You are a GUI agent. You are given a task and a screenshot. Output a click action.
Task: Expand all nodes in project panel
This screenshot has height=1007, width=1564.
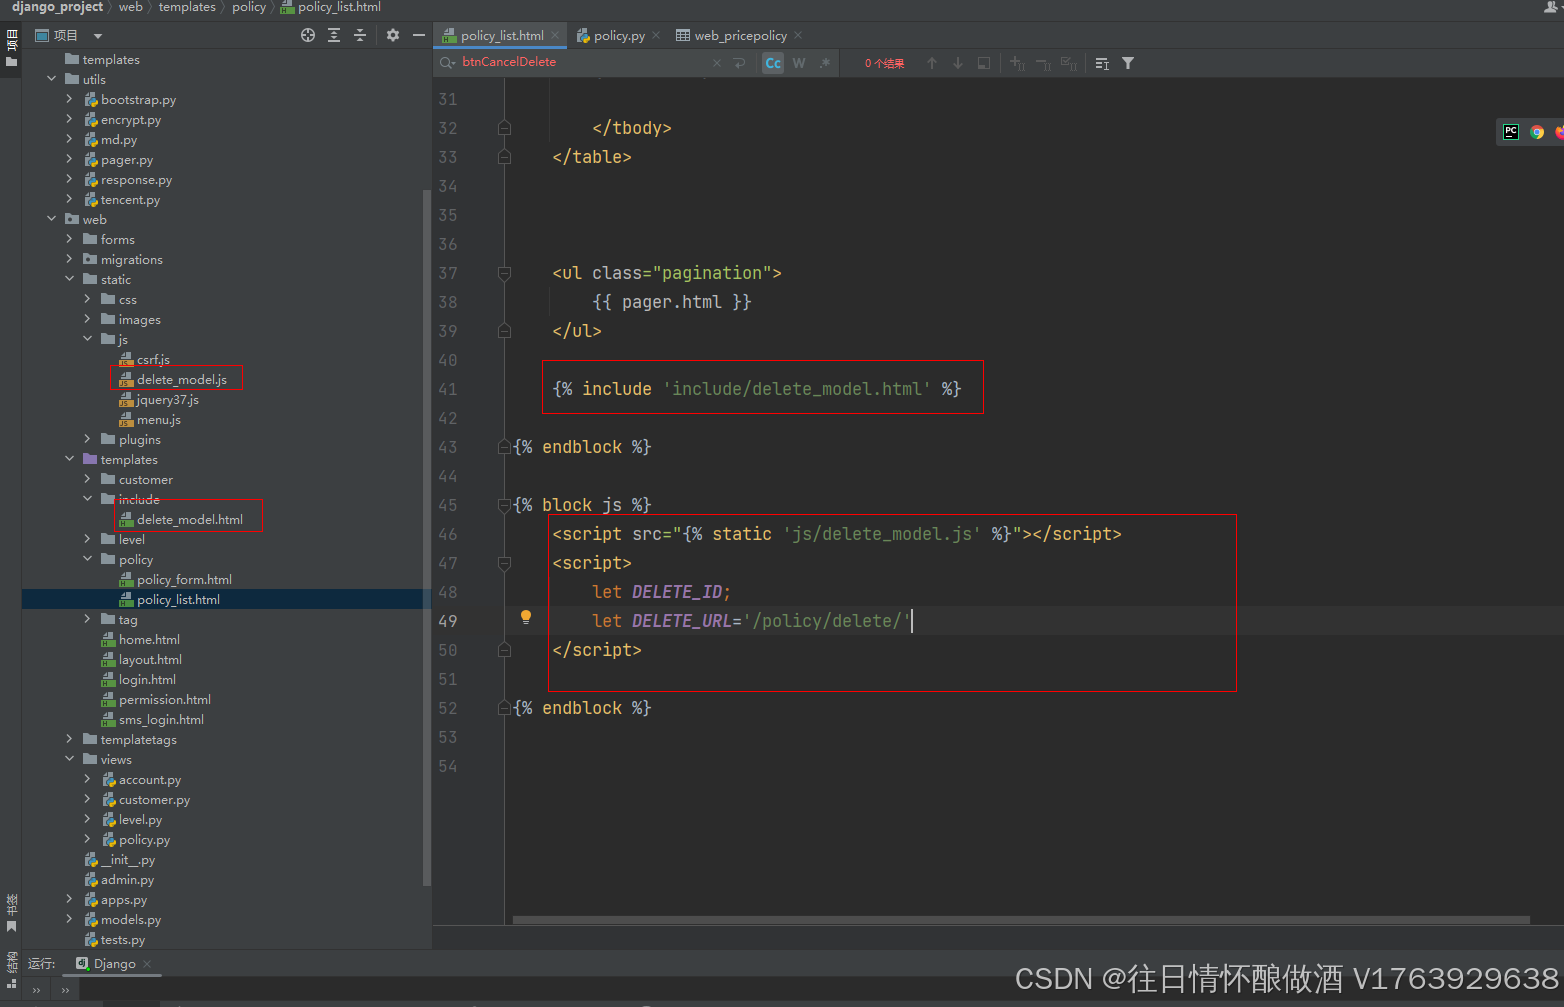(334, 35)
